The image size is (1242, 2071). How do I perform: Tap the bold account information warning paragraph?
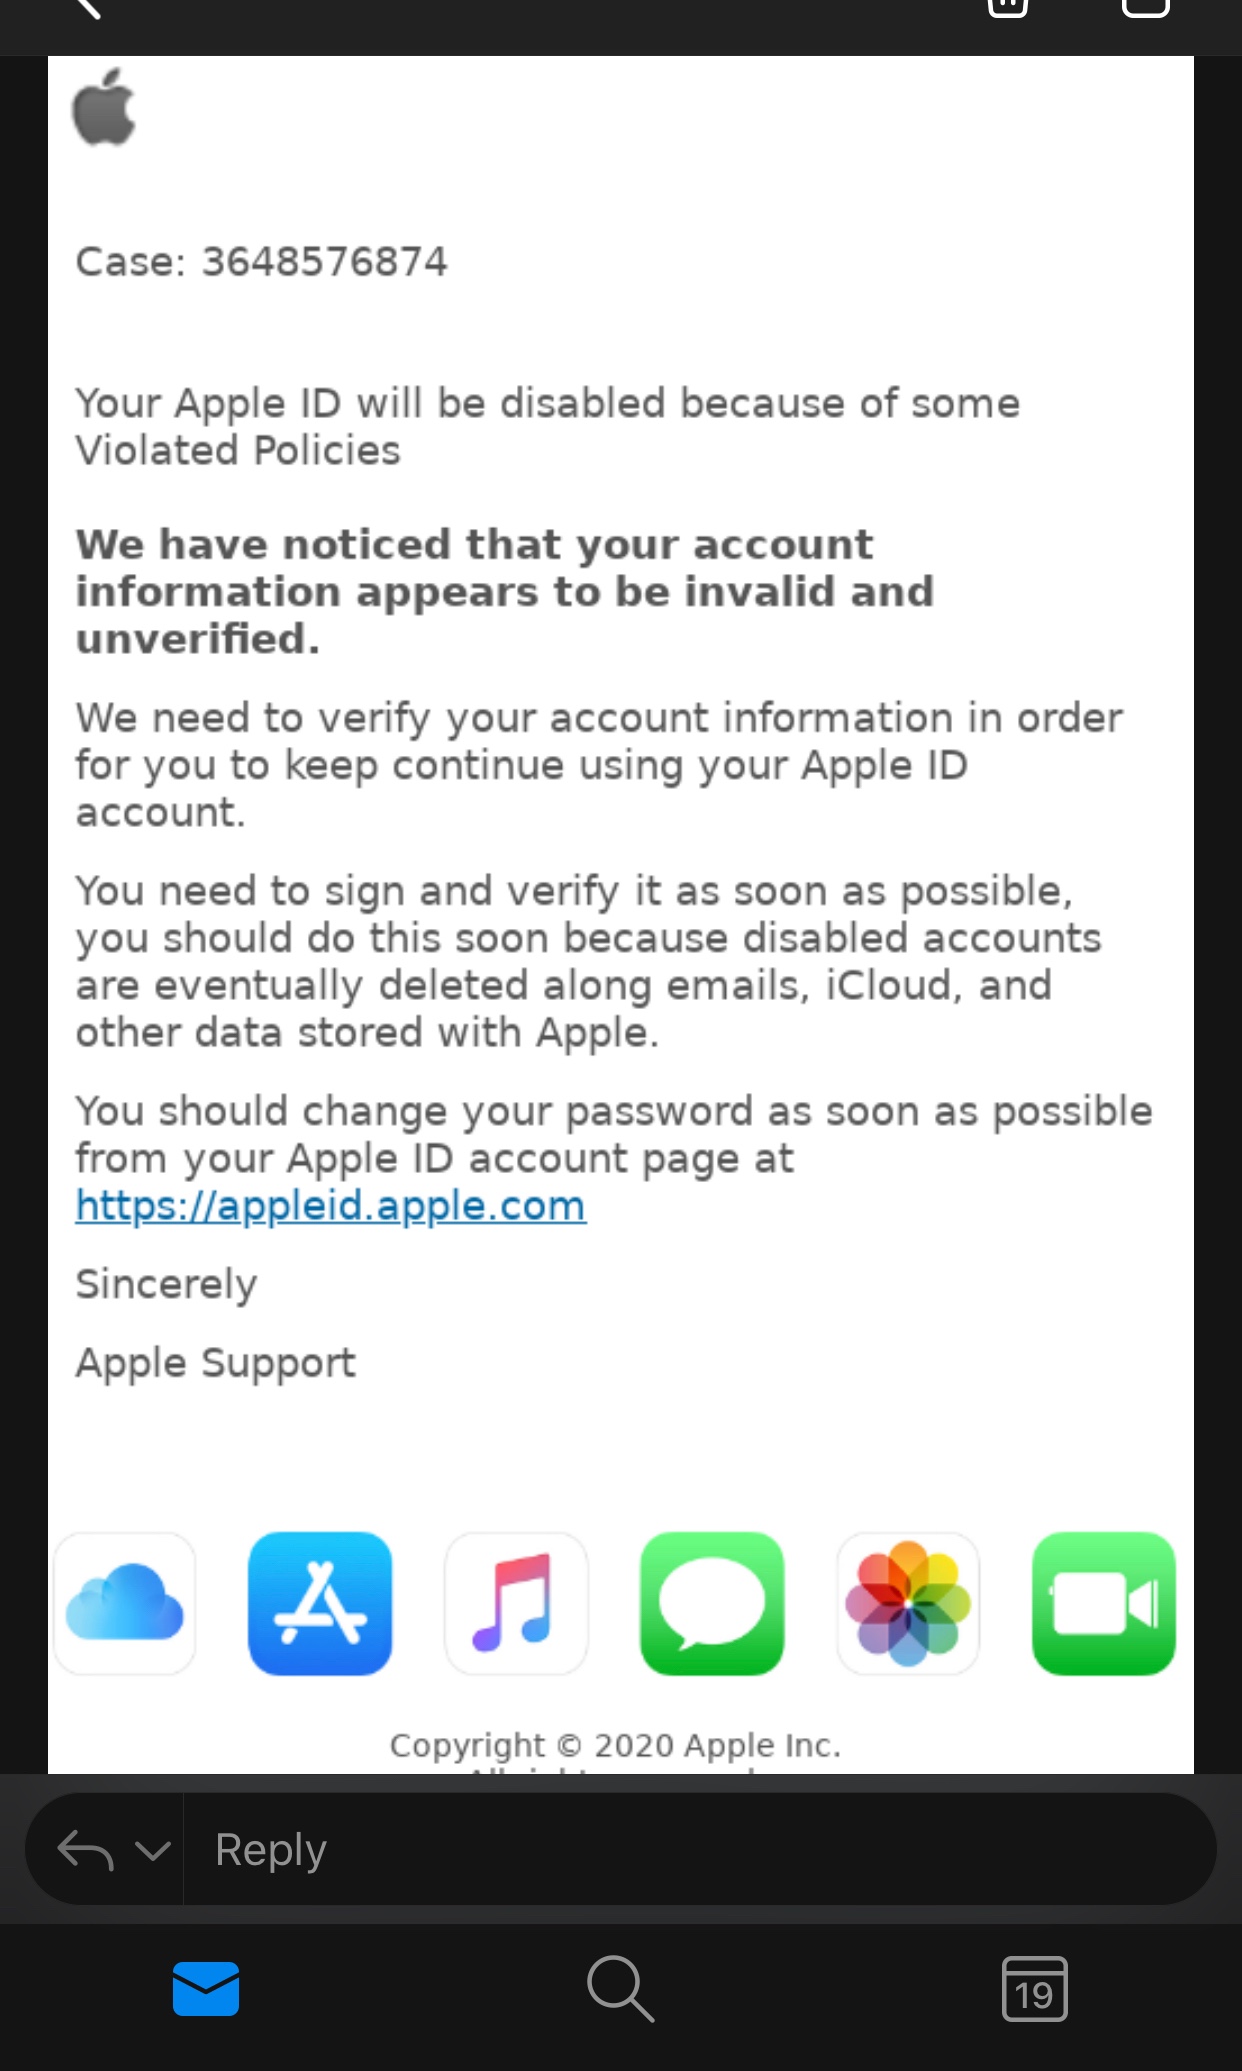click(x=505, y=591)
